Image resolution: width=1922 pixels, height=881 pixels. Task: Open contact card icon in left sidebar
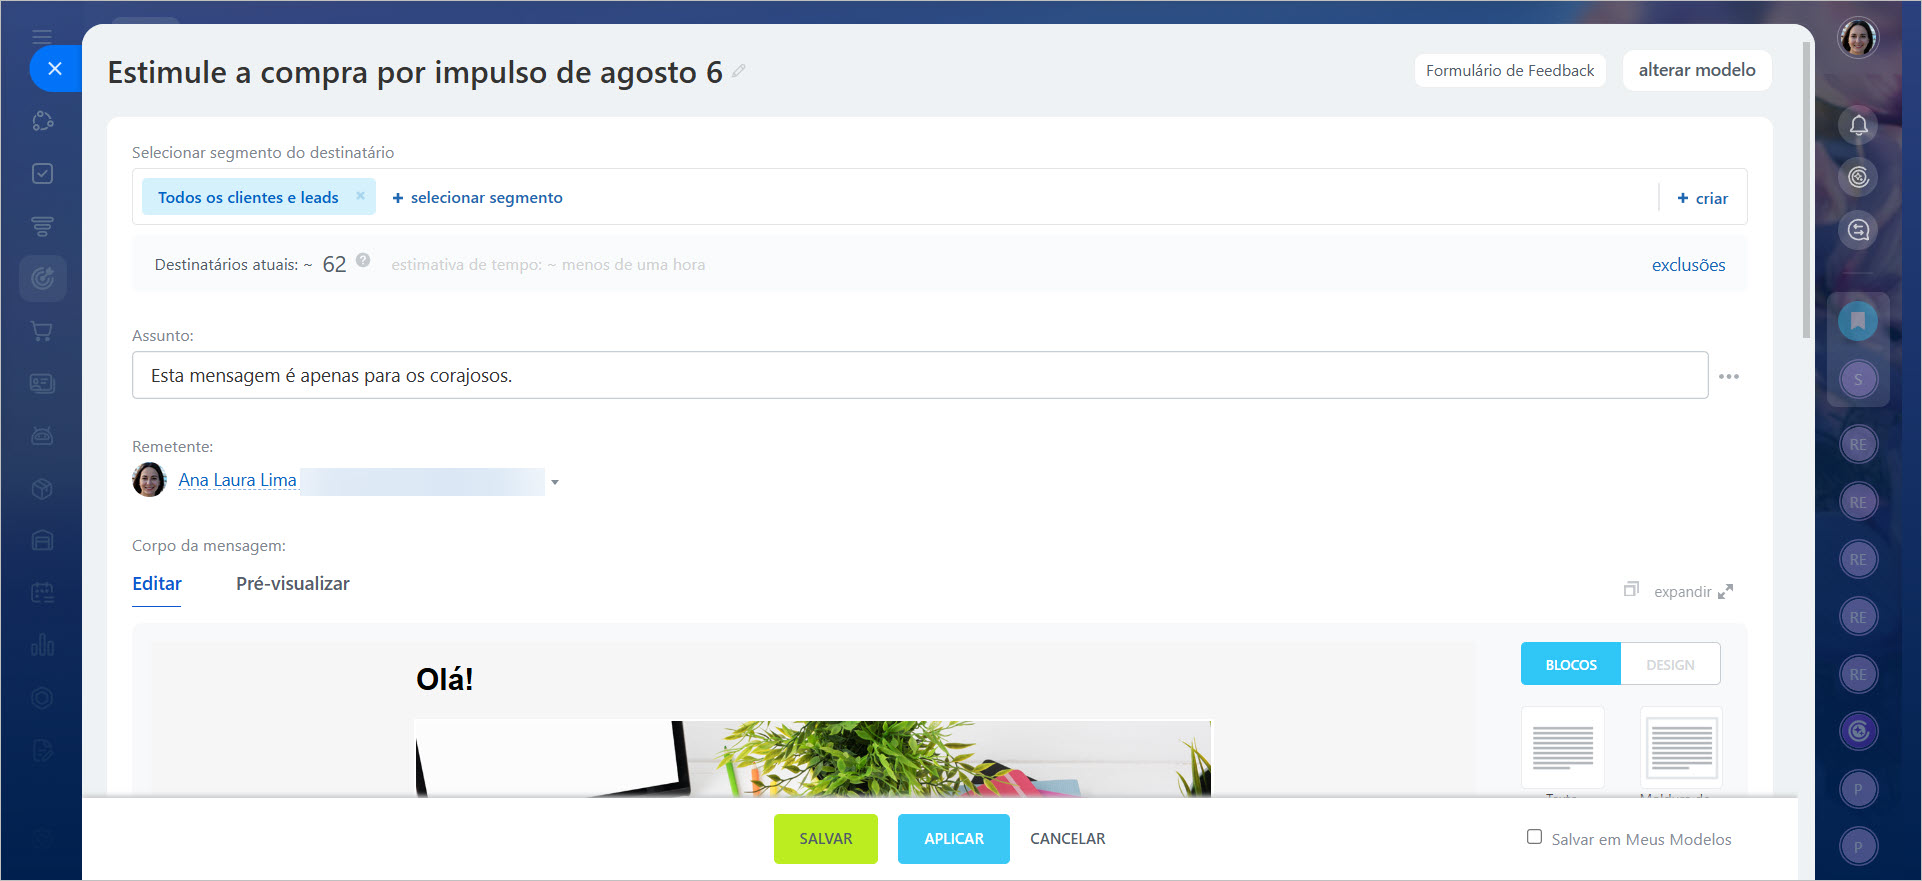(x=42, y=383)
